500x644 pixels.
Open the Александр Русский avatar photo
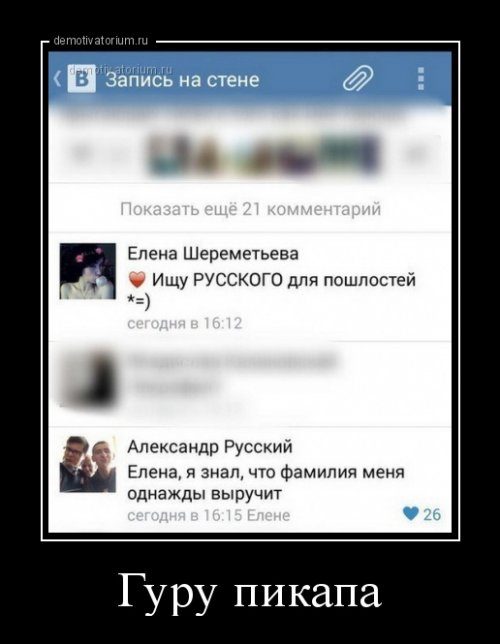pyautogui.click(x=88, y=464)
